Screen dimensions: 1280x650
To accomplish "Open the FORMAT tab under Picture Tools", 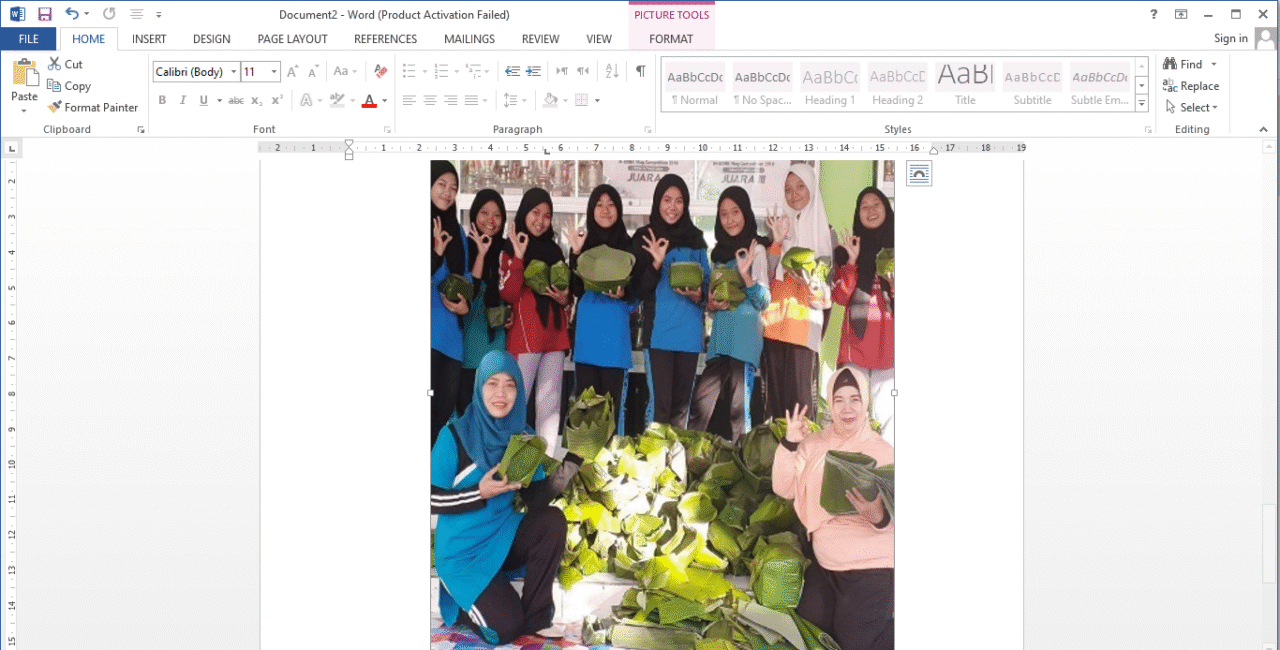I will point(670,39).
